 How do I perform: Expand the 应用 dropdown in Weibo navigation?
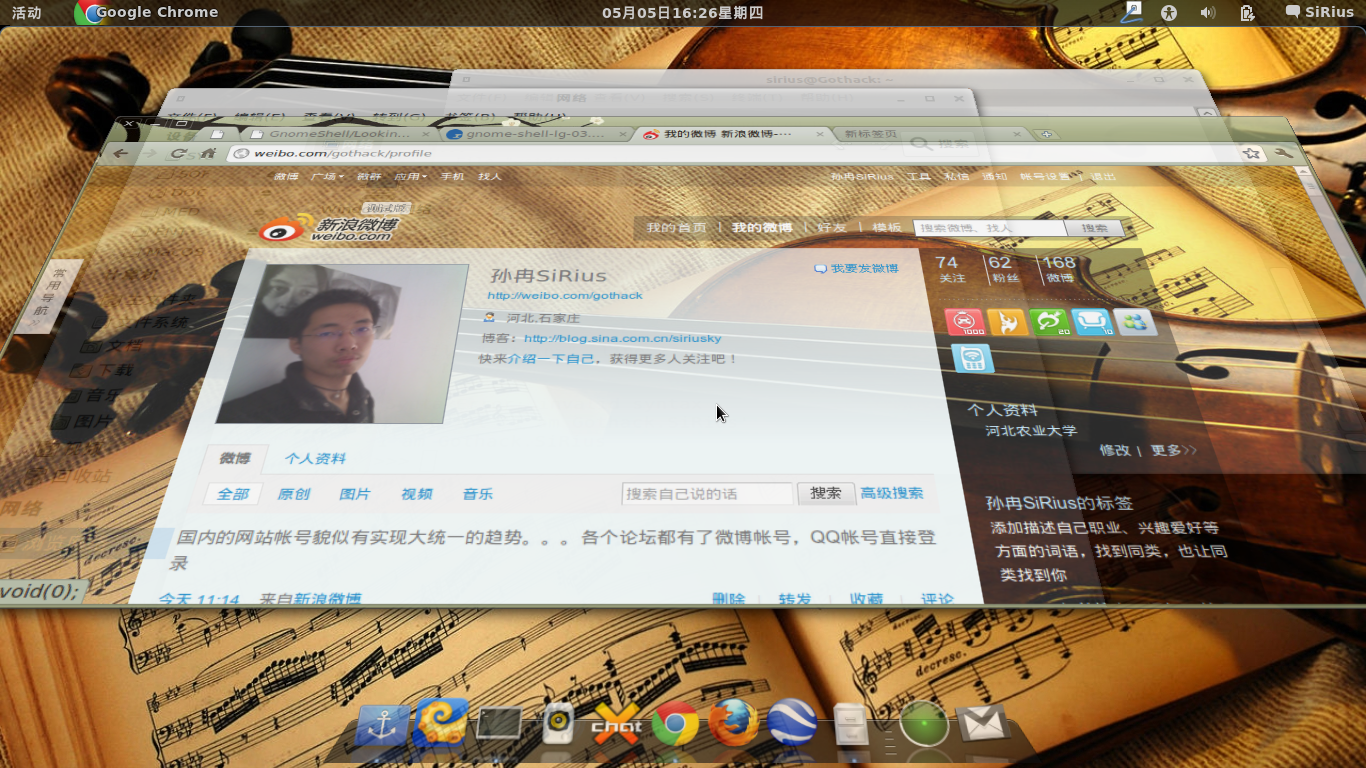410,176
